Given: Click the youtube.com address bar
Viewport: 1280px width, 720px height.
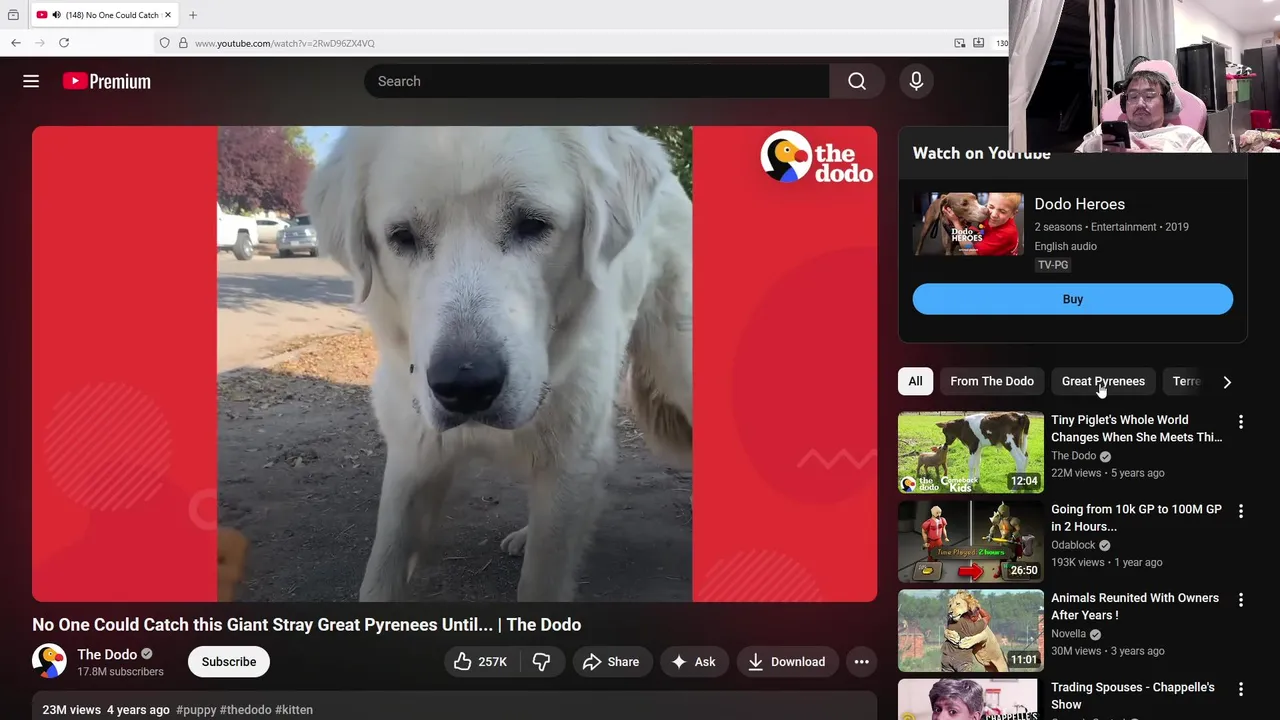Looking at the screenshot, I should click(x=285, y=43).
